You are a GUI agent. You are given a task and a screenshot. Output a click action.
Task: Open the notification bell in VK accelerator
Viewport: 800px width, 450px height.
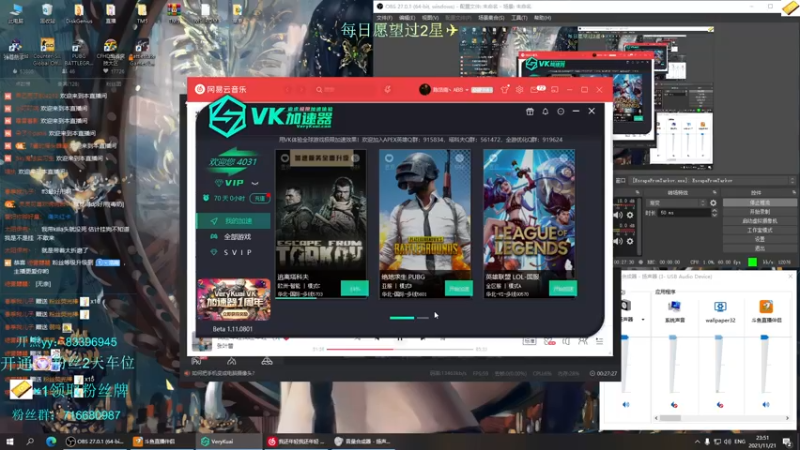(545, 111)
